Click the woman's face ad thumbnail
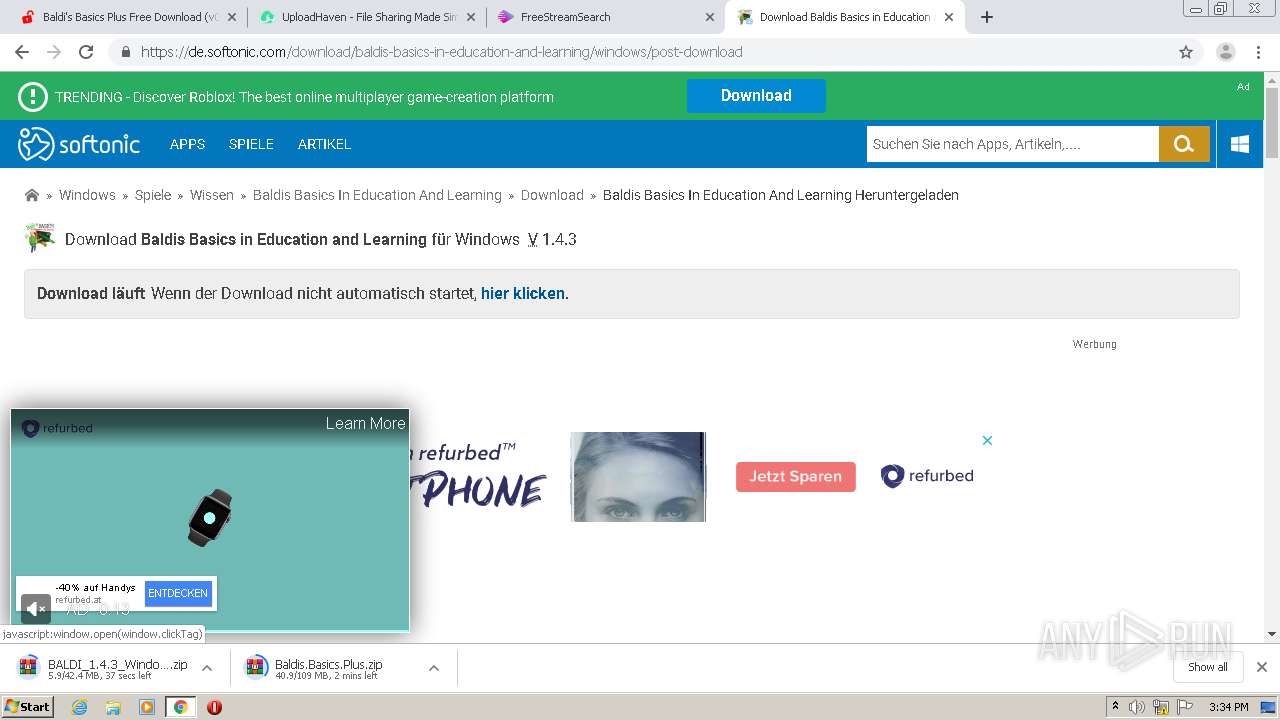Viewport: 1280px width, 720px height. point(638,477)
